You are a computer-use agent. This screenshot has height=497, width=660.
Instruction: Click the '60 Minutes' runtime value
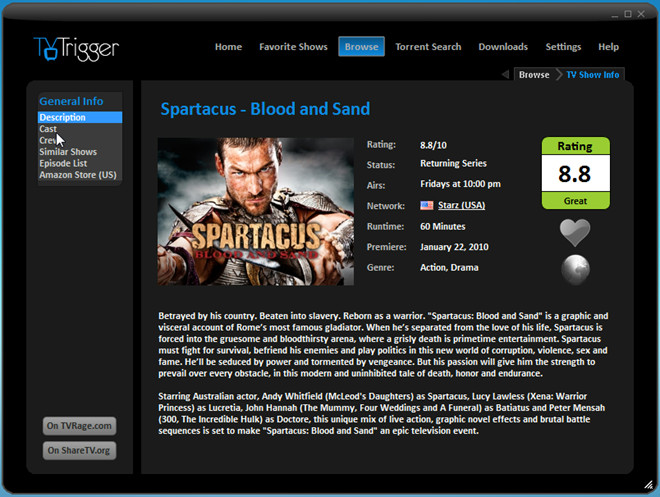pos(443,226)
